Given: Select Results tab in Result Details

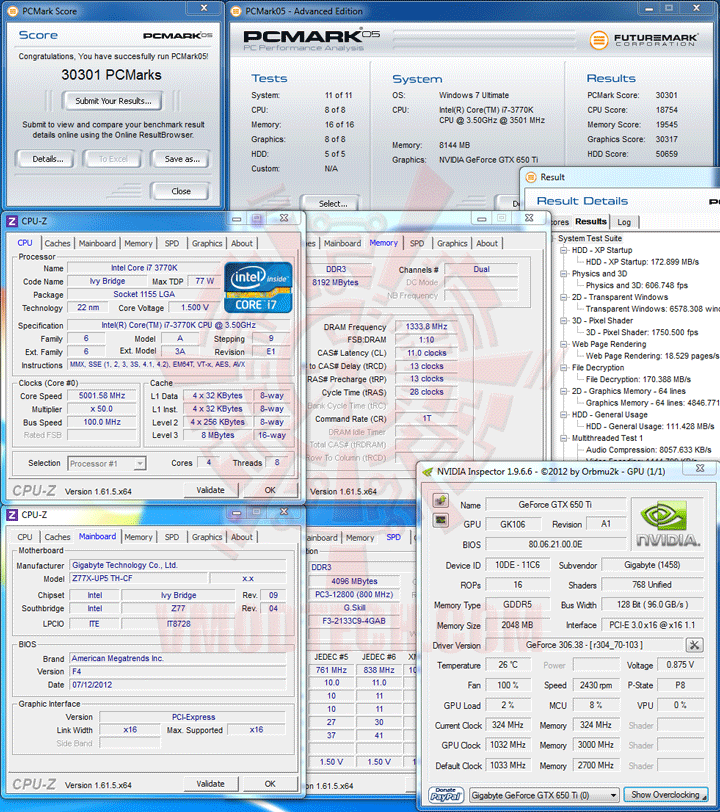Looking at the screenshot, I should pyautogui.click(x=591, y=222).
